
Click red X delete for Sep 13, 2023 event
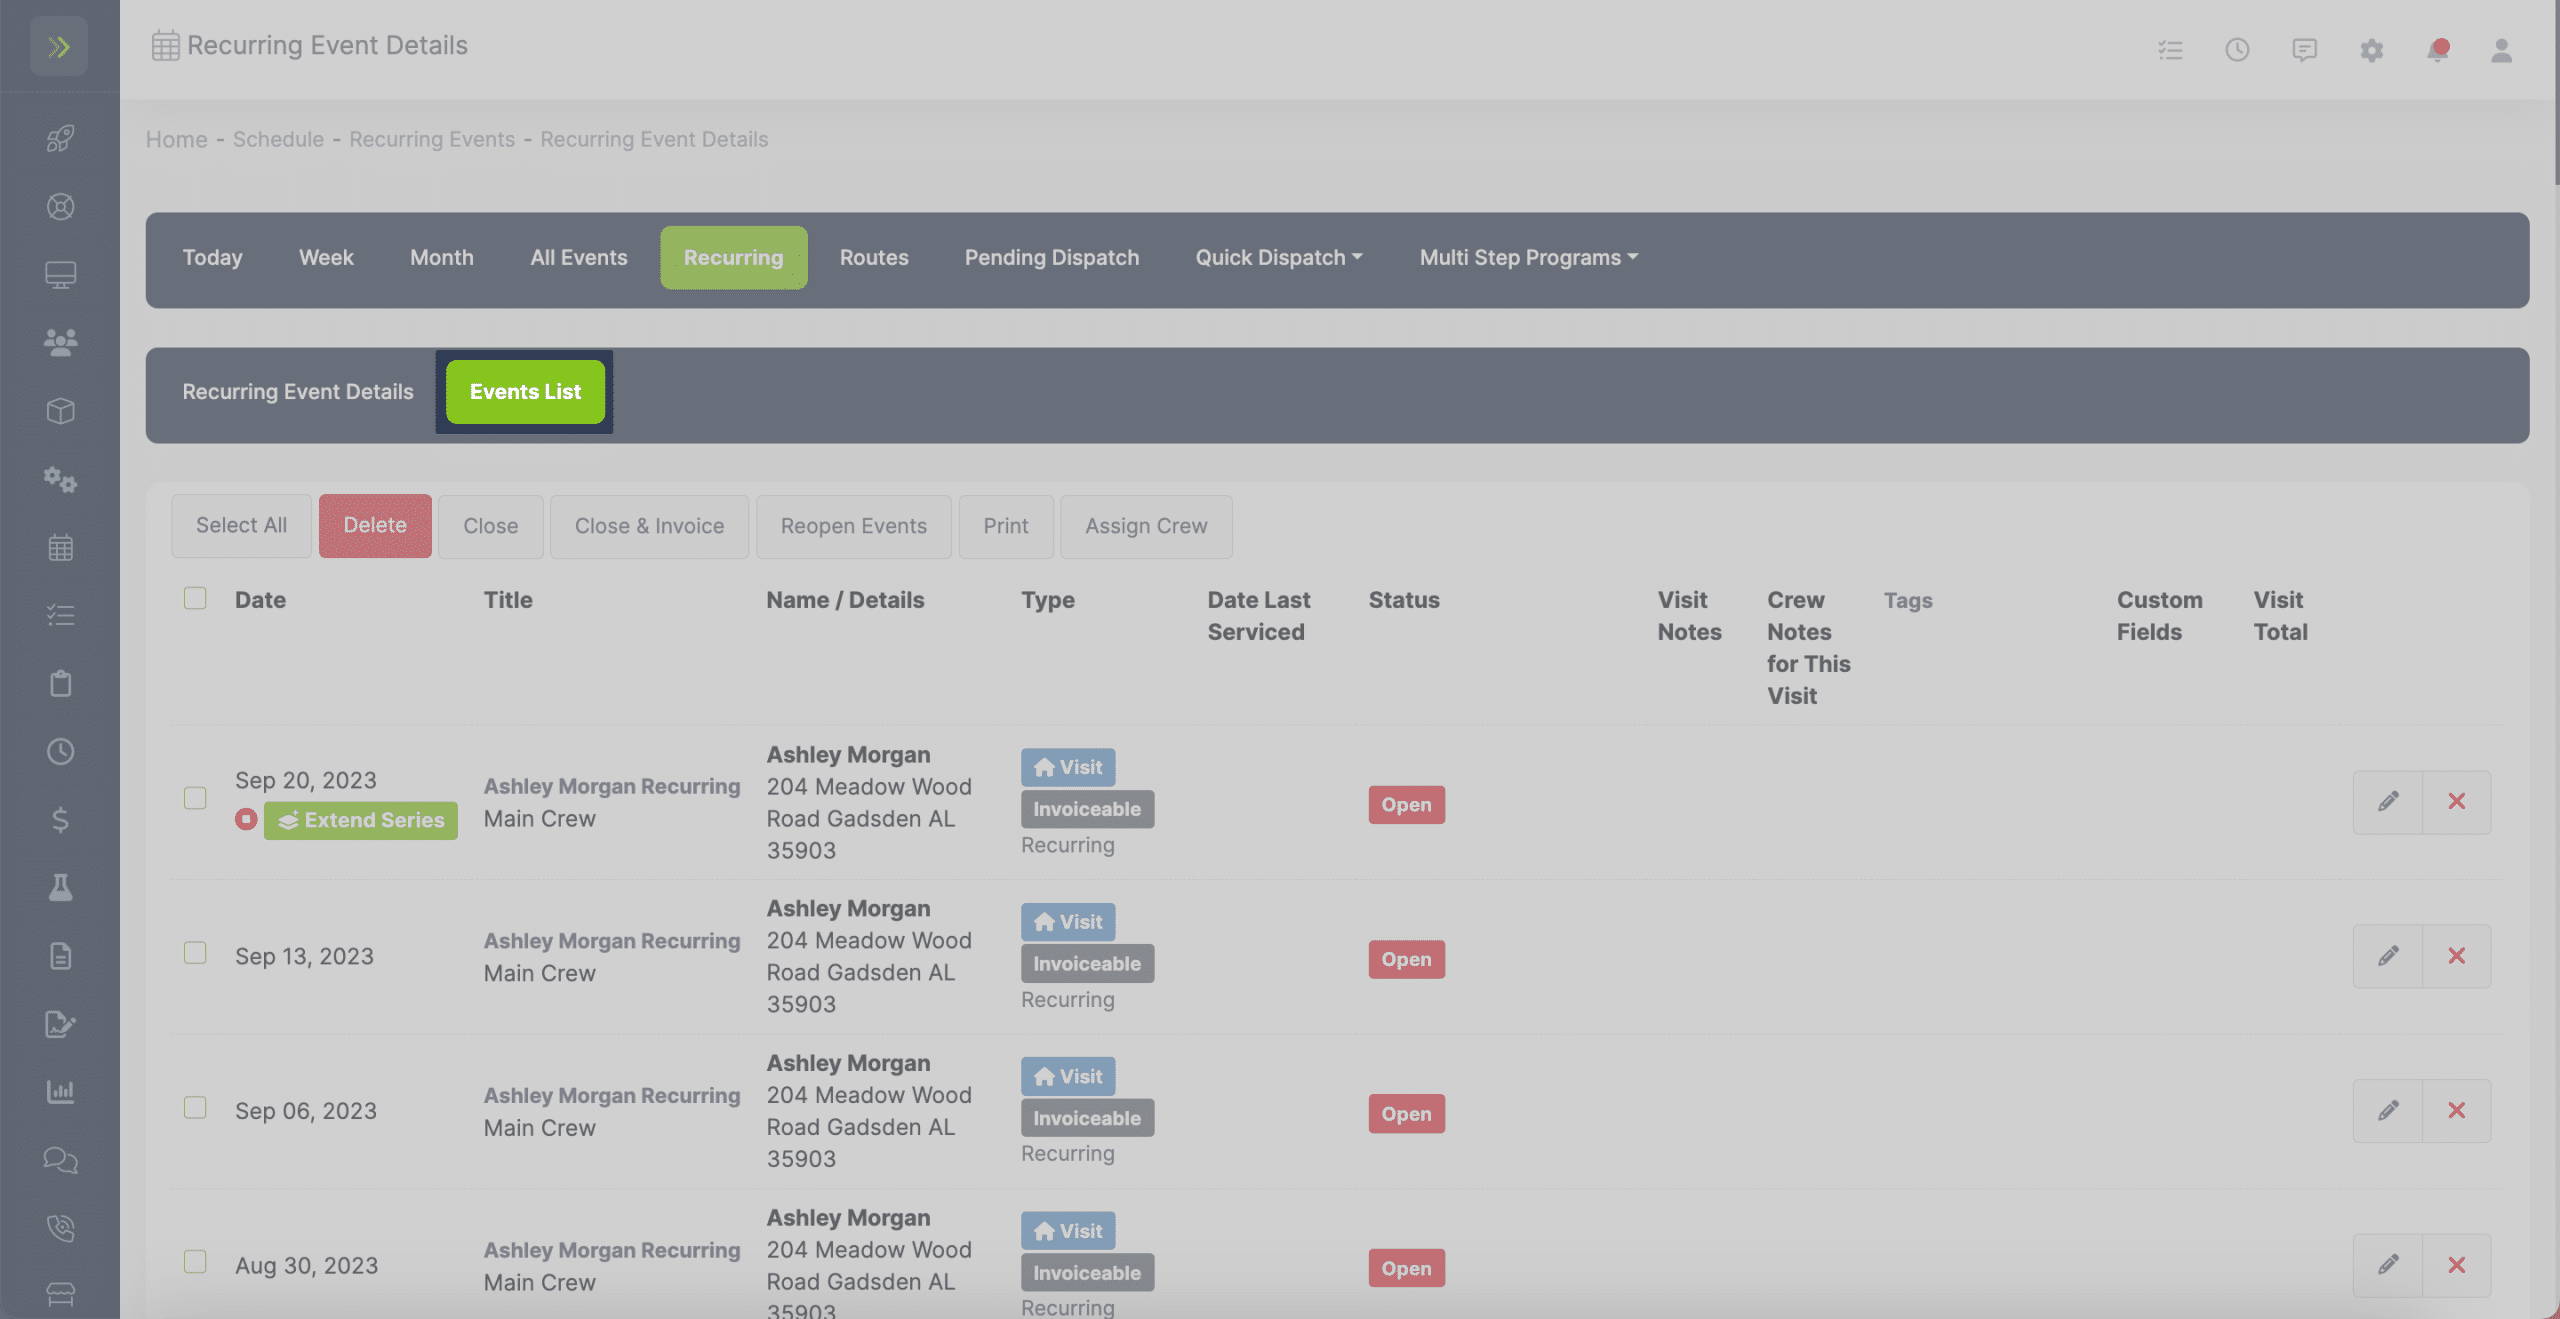(x=2456, y=956)
